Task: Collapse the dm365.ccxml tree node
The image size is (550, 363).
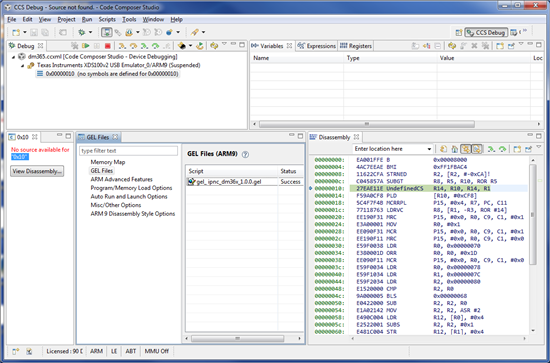Action: point(14,57)
